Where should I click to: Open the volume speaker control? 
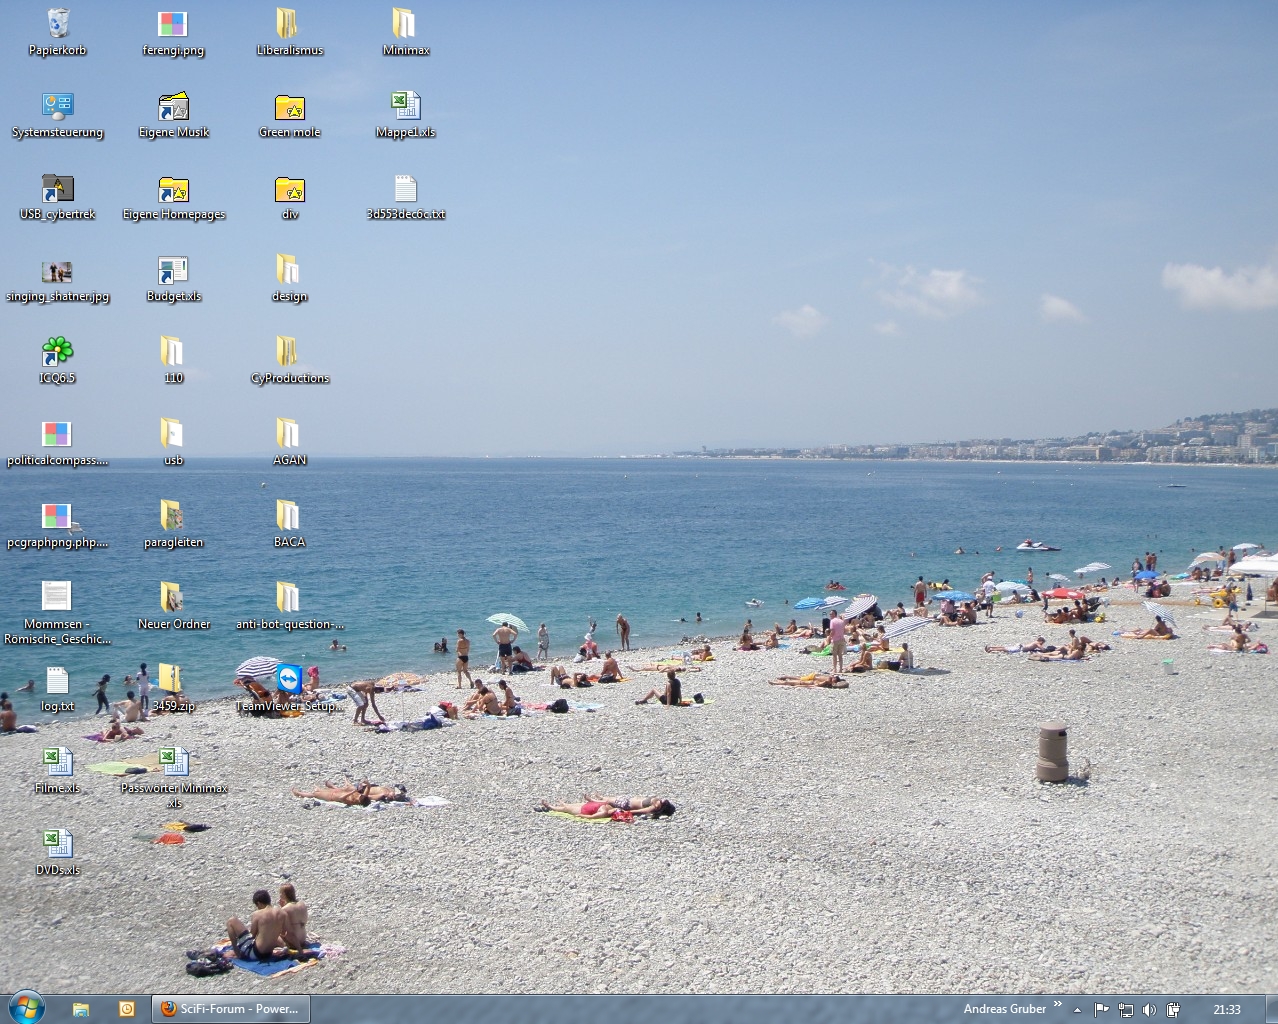[1149, 1010]
